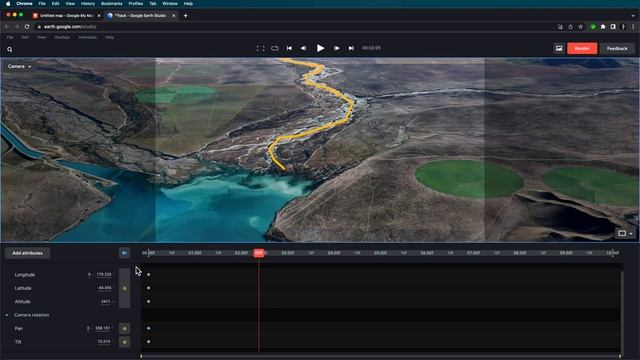Add keyframe for Tilt attribute
This screenshot has width=640, height=360.
coord(124,342)
